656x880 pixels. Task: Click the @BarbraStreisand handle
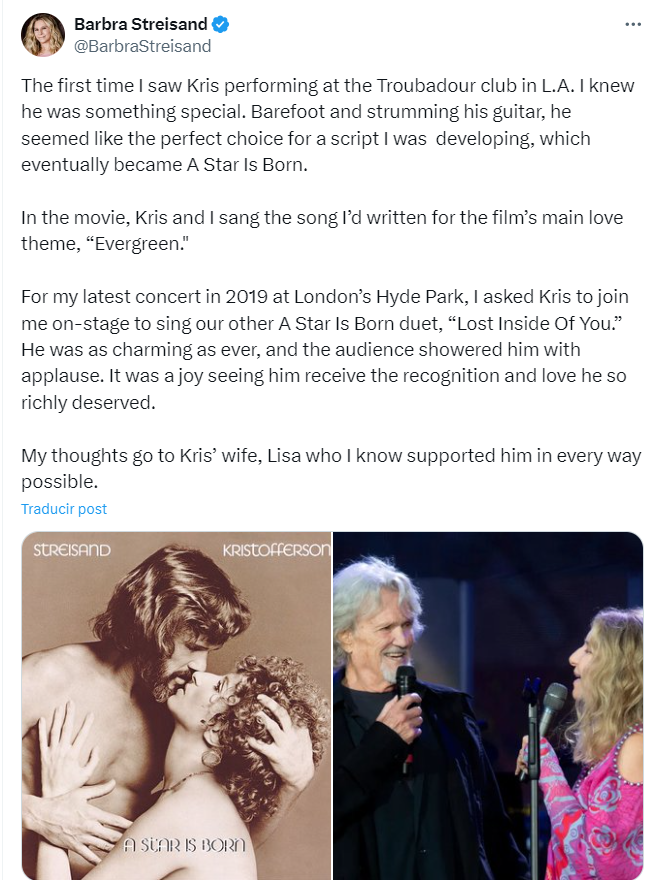(142, 46)
